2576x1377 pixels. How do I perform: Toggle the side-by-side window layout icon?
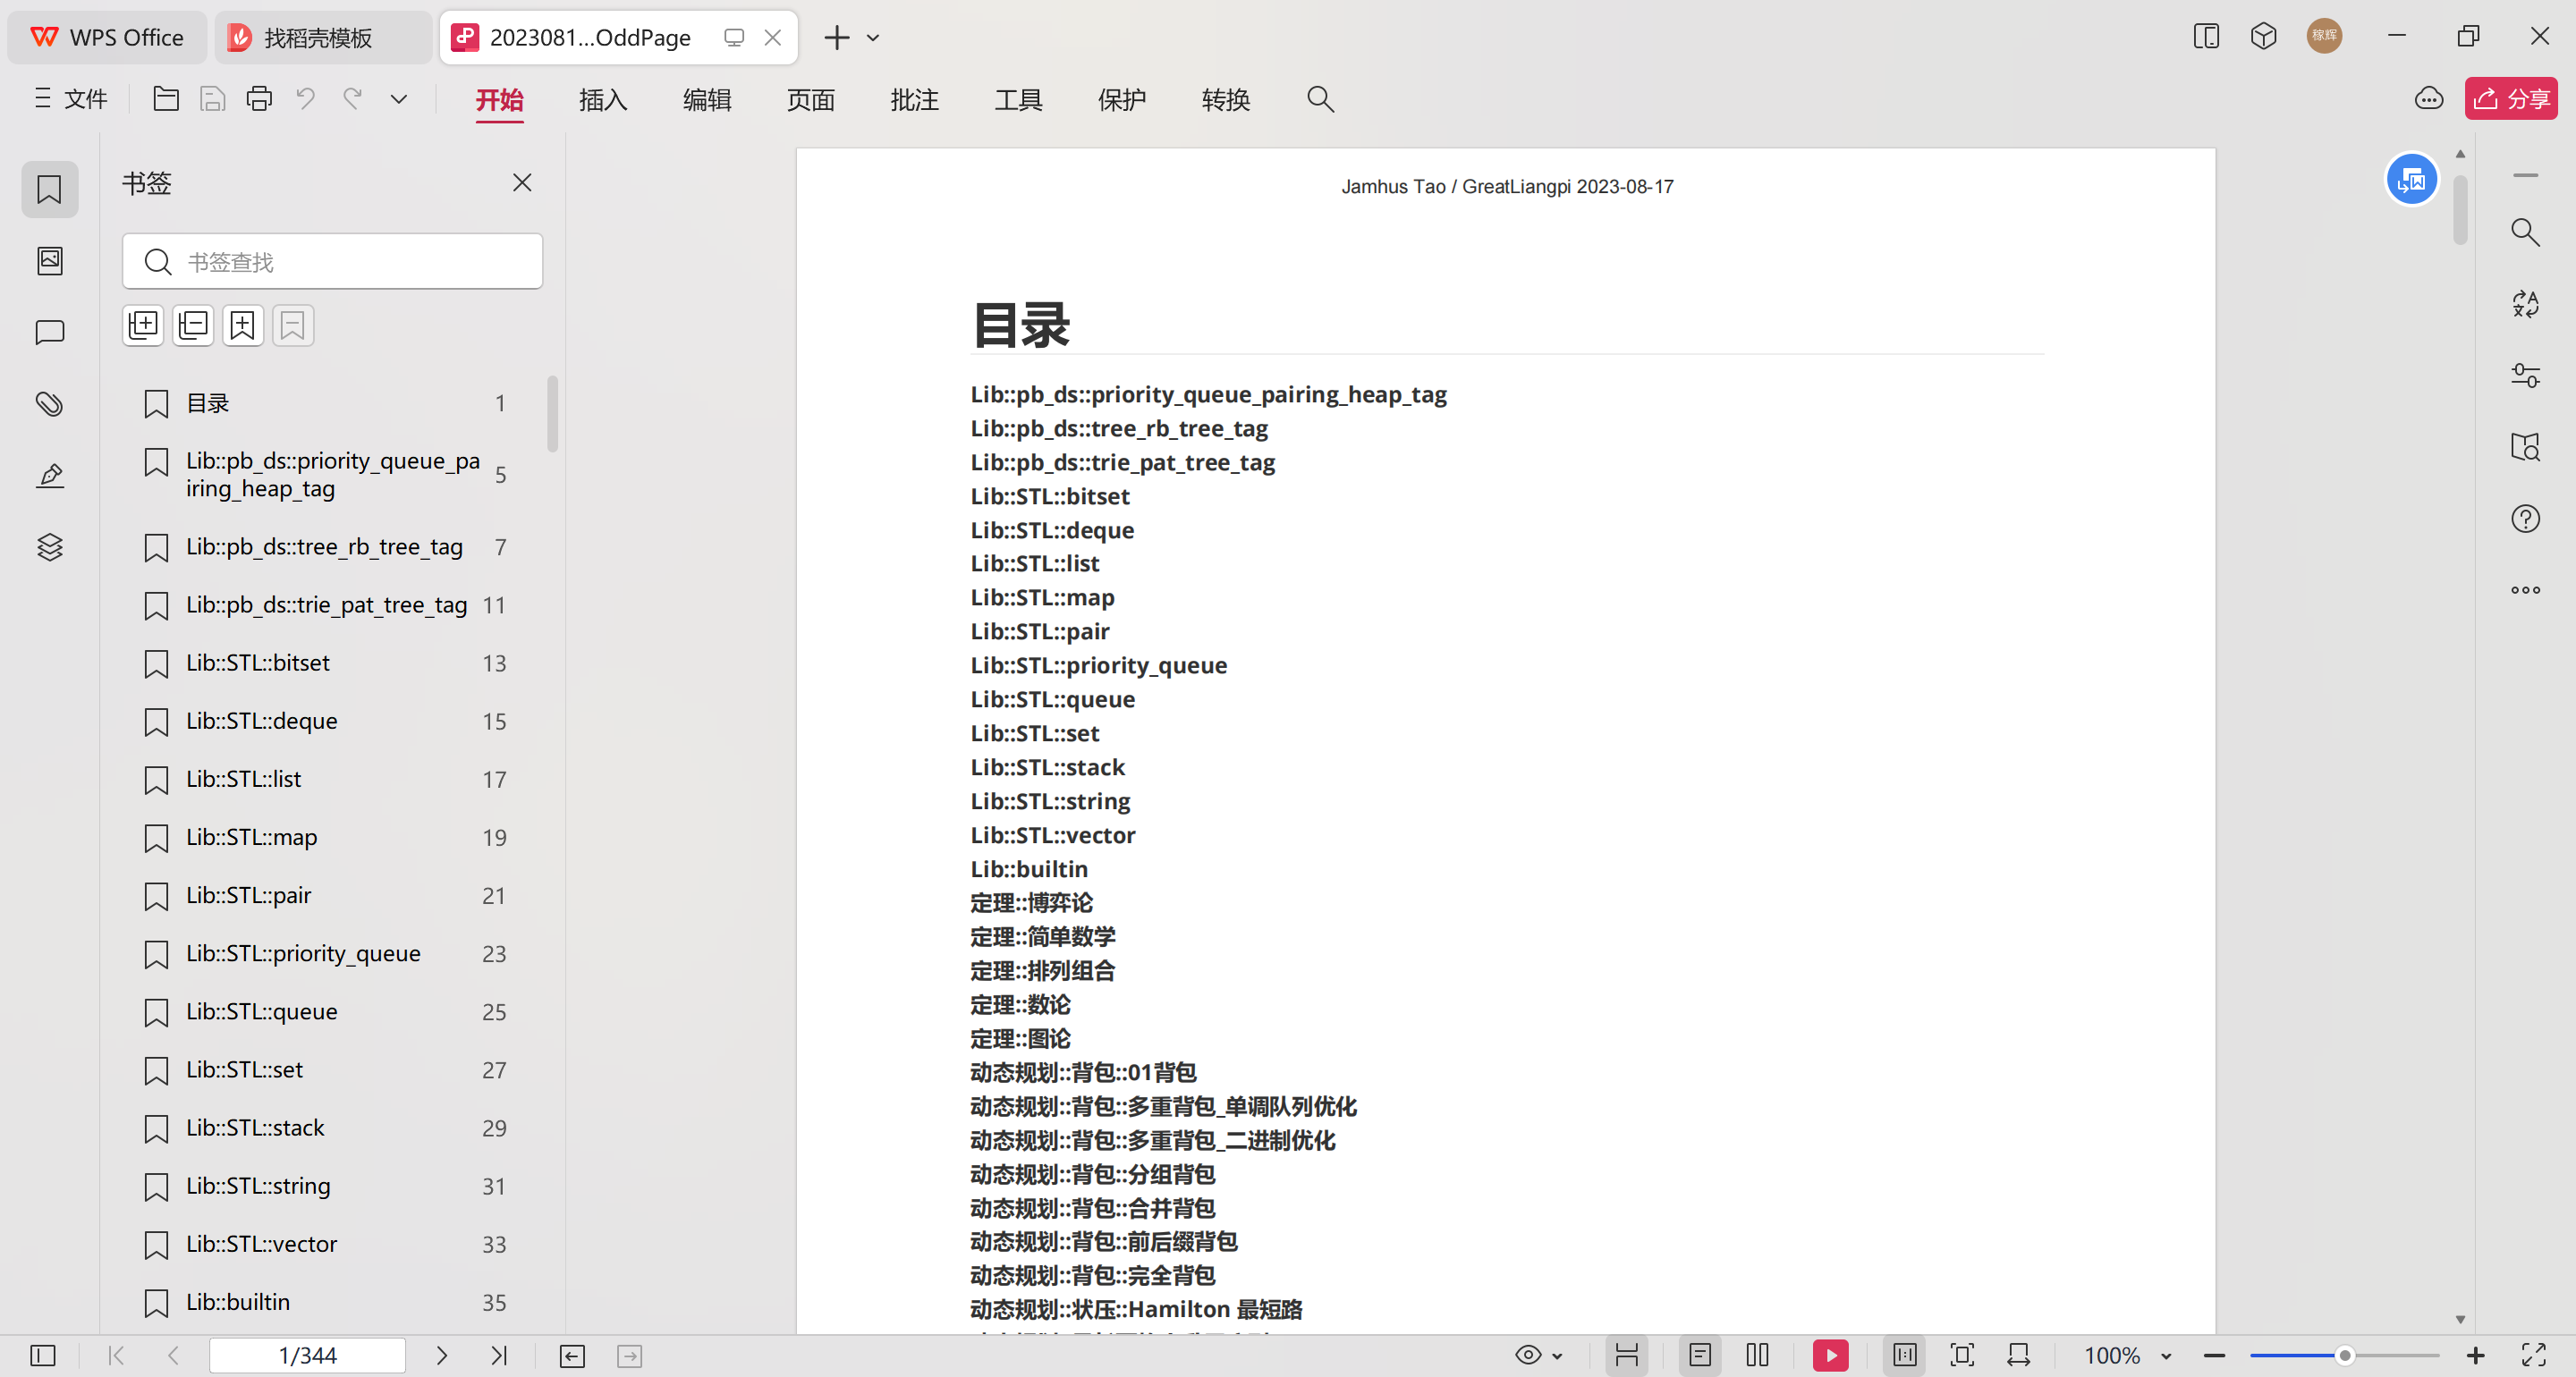(2206, 37)
